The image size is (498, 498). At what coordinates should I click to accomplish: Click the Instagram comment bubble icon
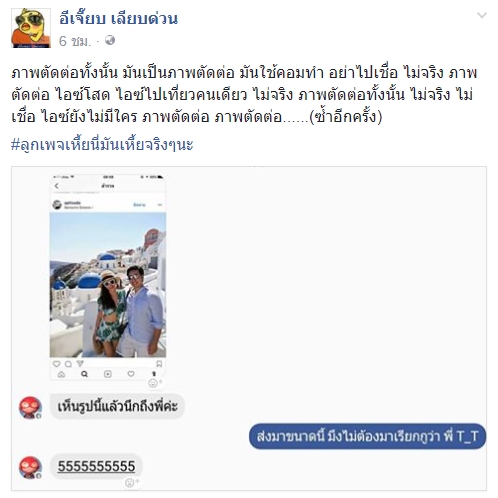coord(68,364)
